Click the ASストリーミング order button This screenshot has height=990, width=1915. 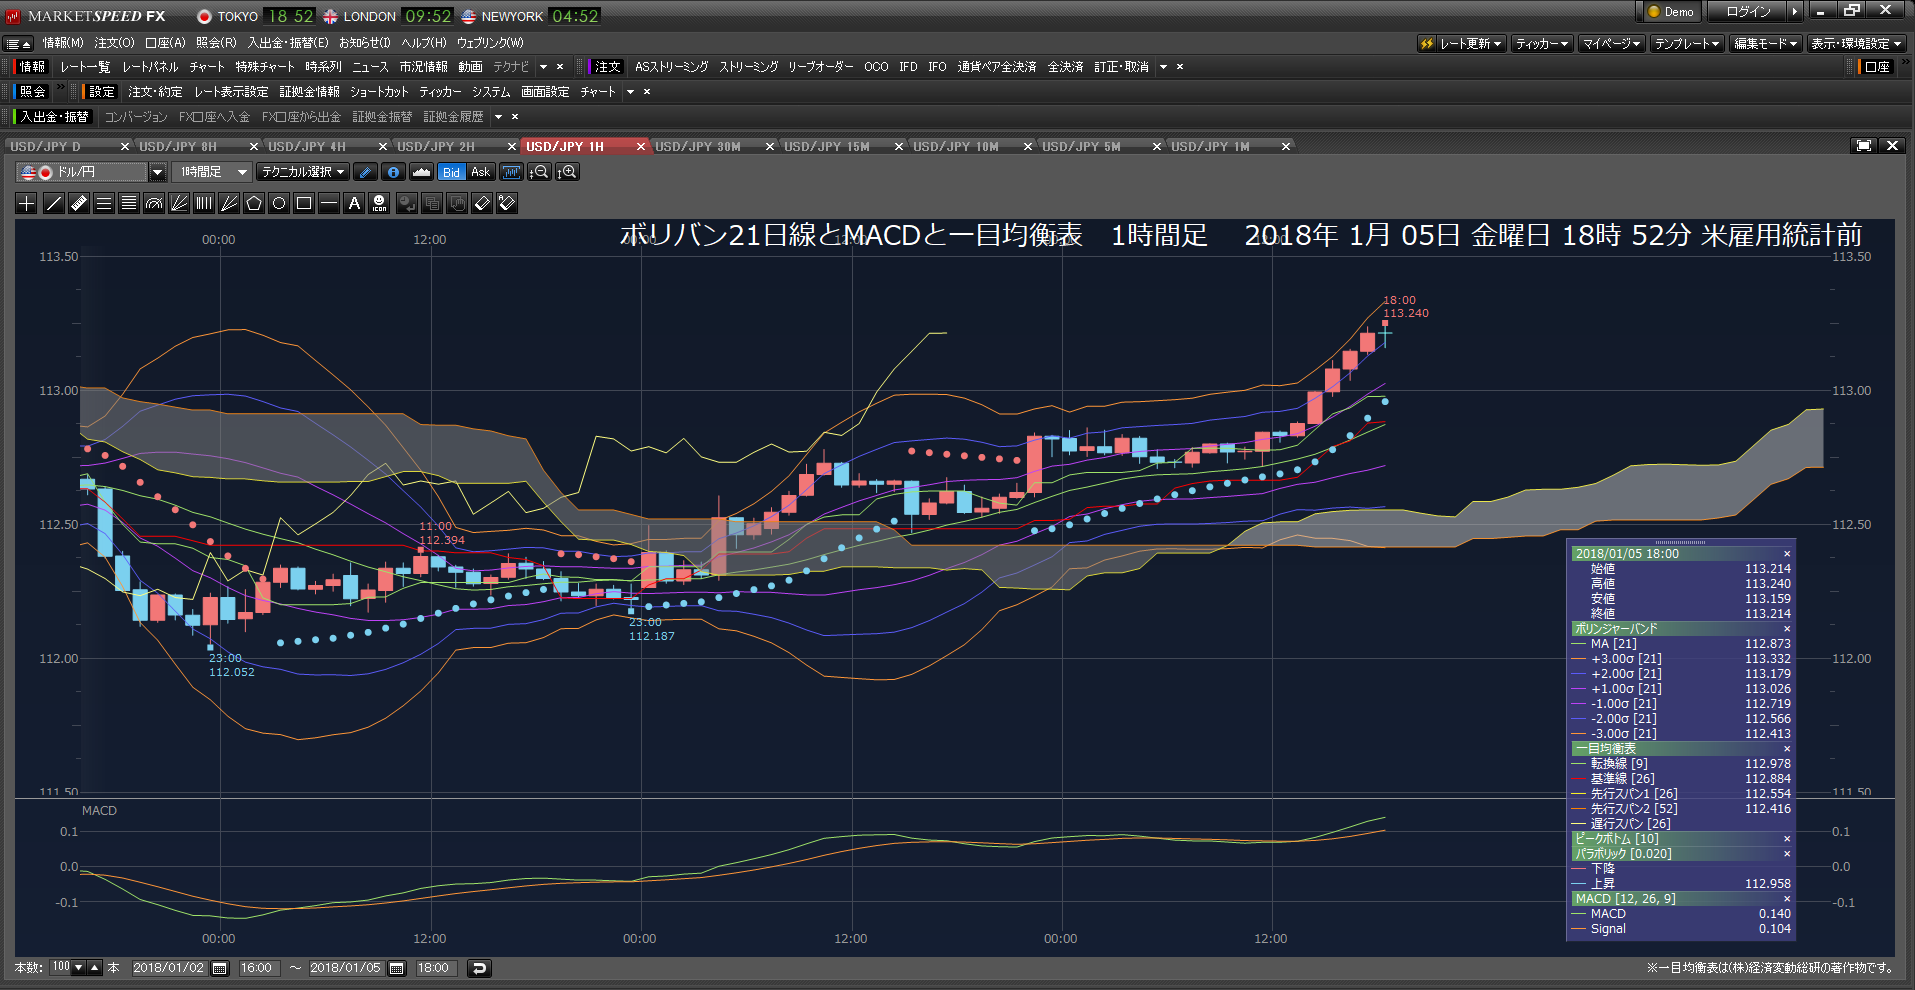(672, 67)
